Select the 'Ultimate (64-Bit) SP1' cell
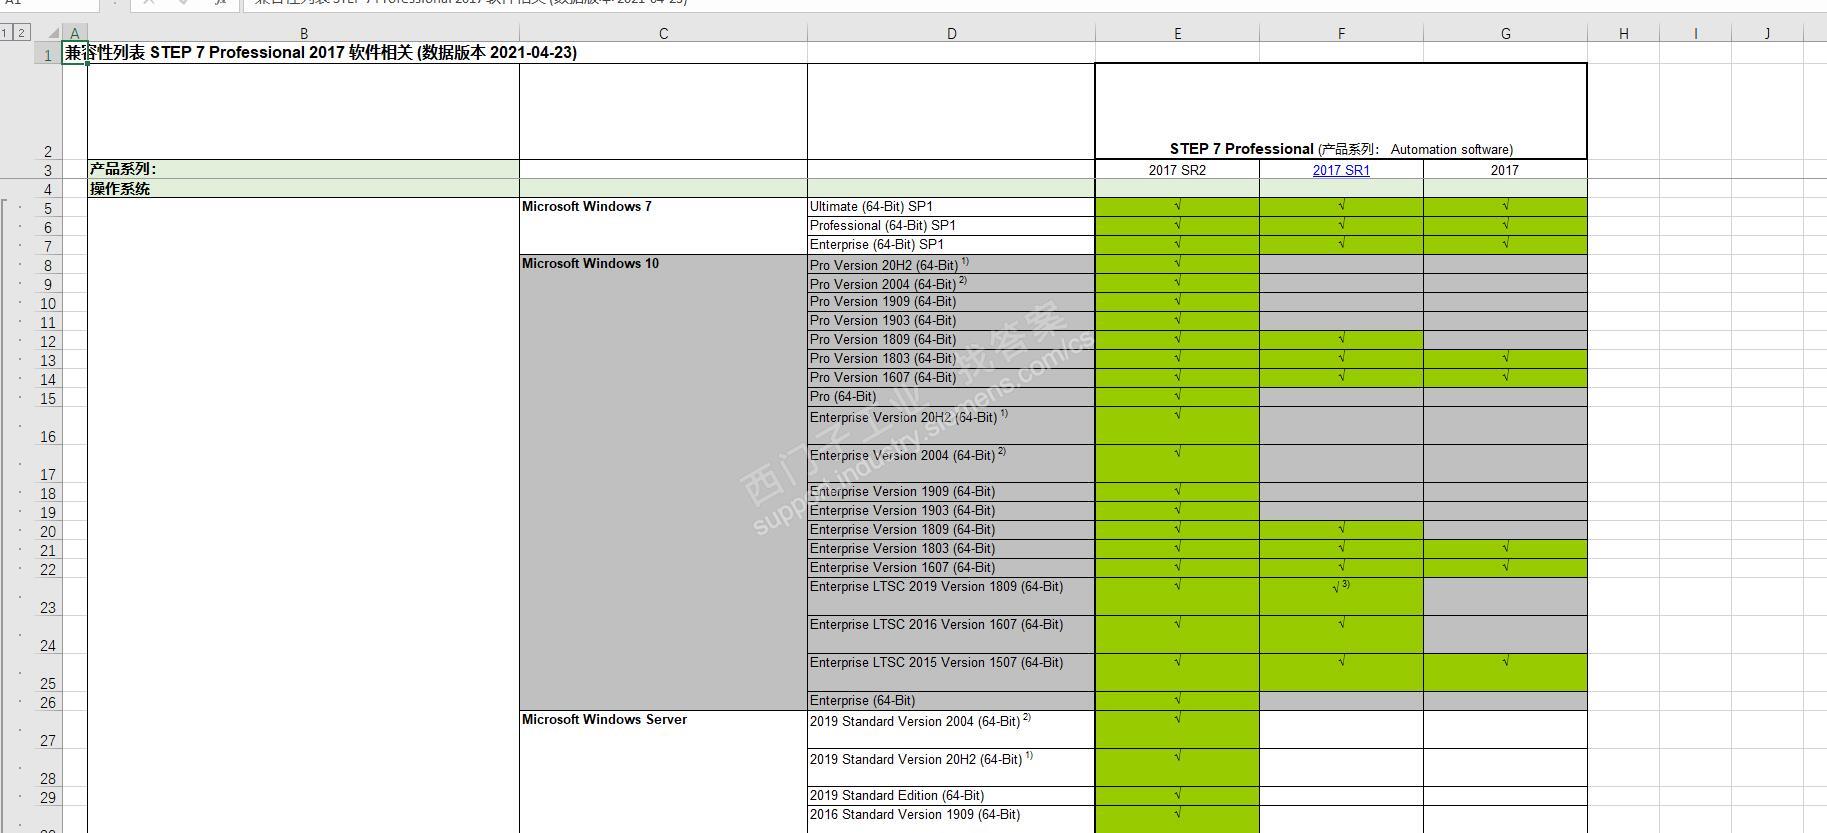This screenshot has width=1827, height=833. 951,207
